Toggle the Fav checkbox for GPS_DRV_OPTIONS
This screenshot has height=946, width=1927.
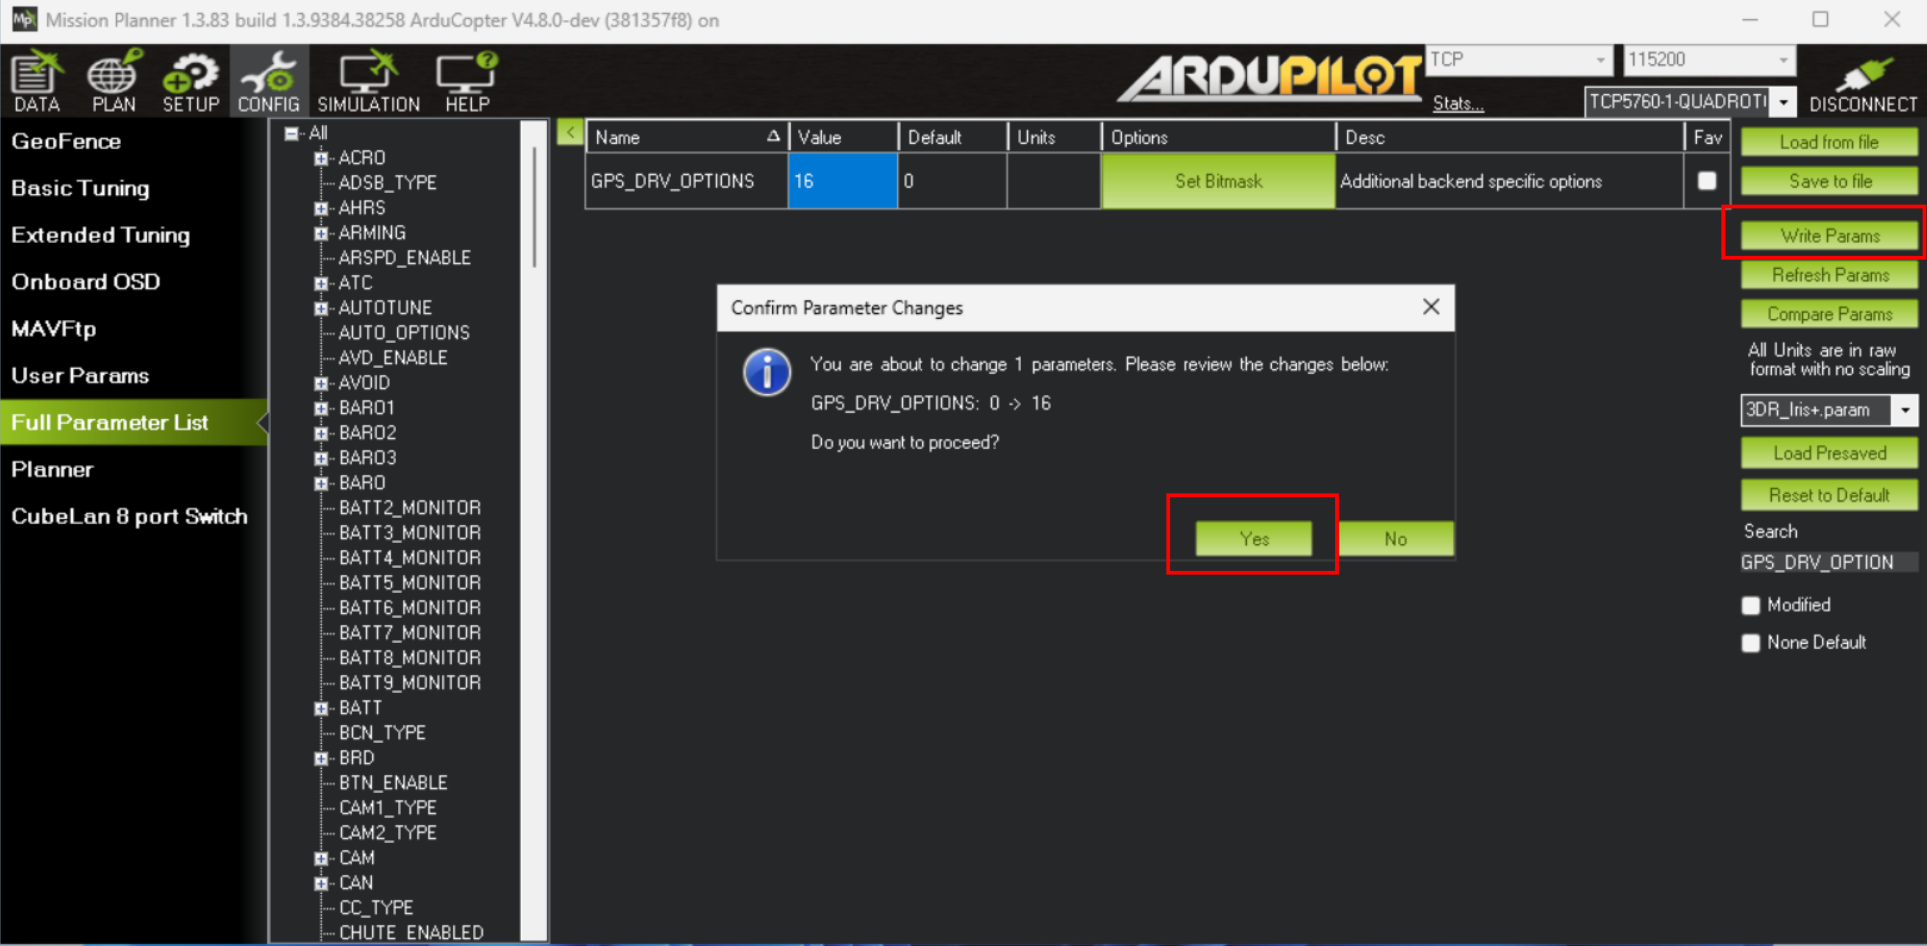click(1707, 181)
